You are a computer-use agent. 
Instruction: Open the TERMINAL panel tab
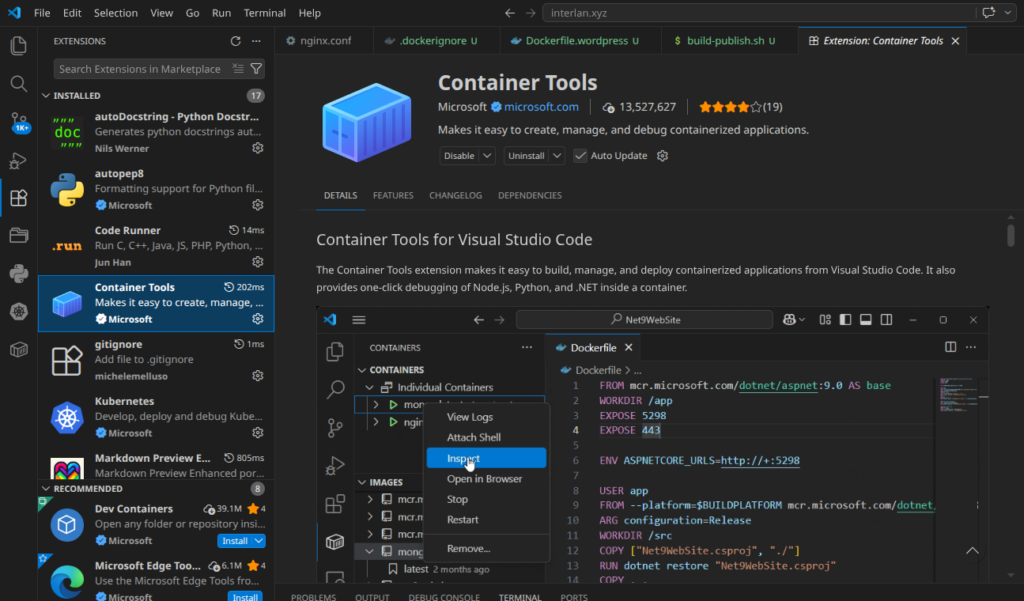520,597
